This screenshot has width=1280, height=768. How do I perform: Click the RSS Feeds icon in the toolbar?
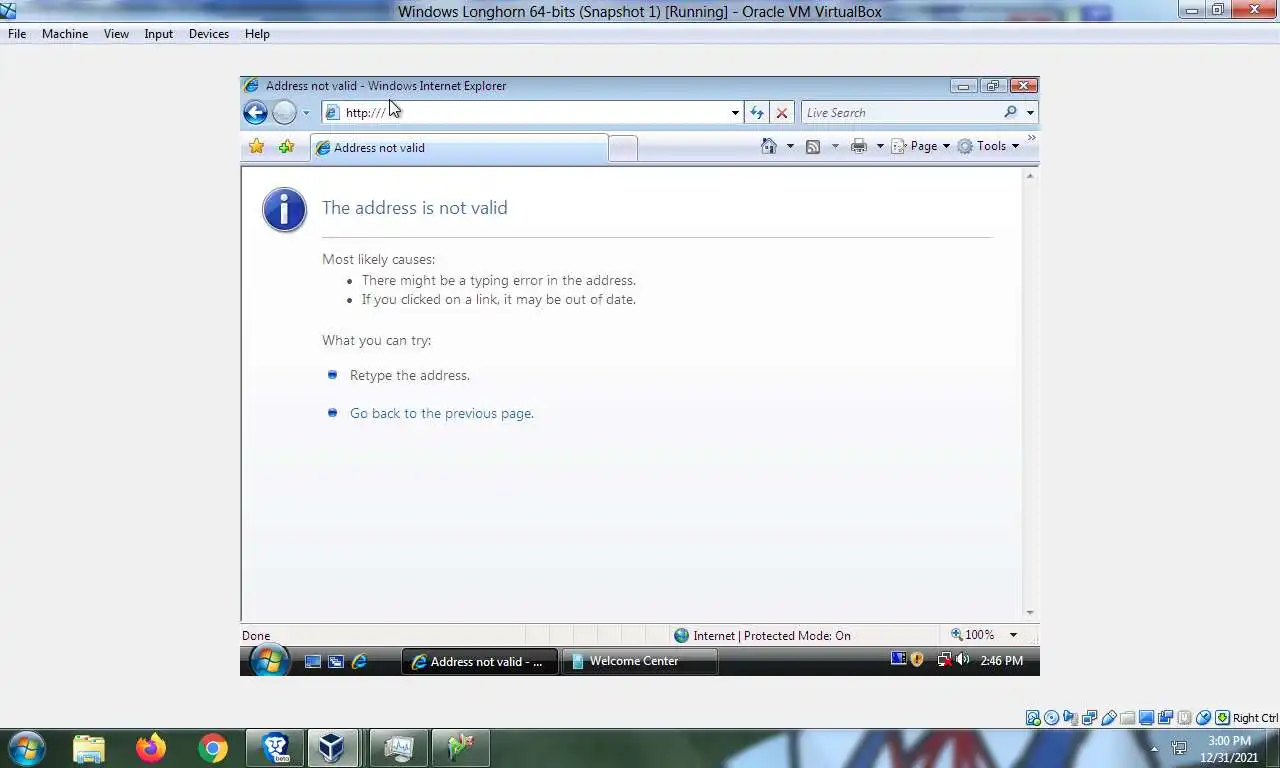point(813,146)
